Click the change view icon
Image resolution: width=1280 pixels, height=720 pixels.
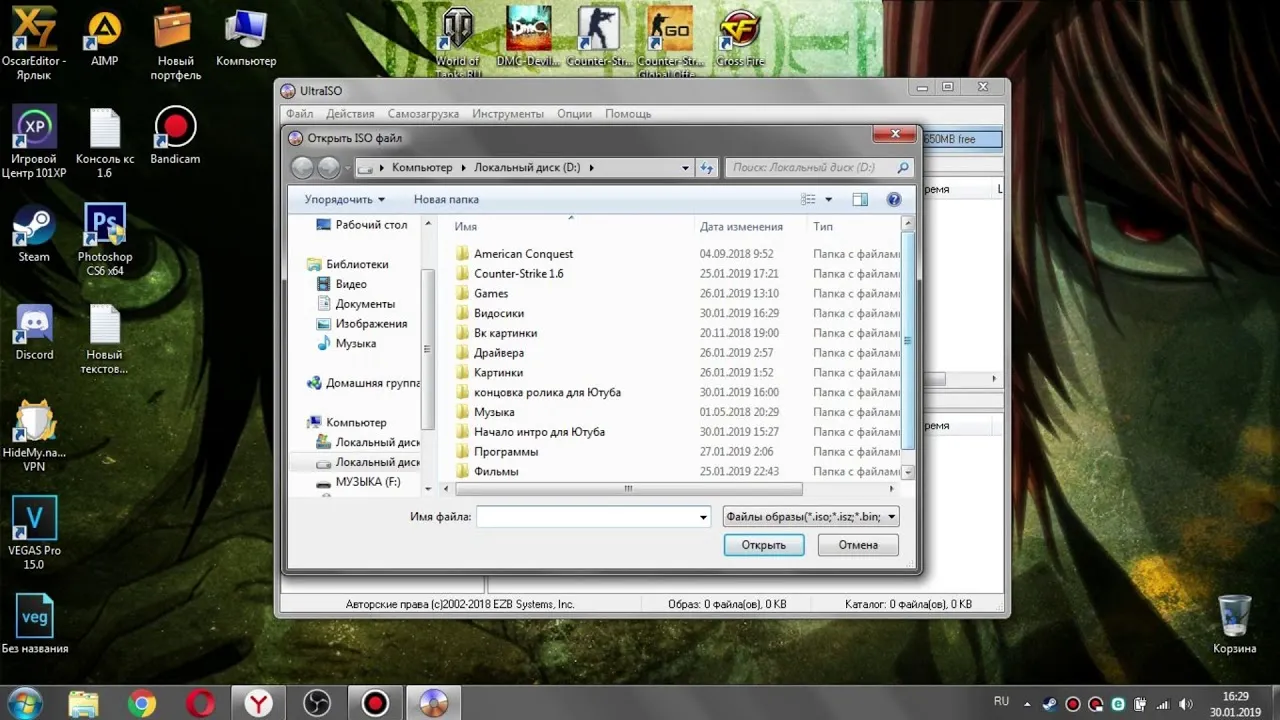(x=809, y=200)
